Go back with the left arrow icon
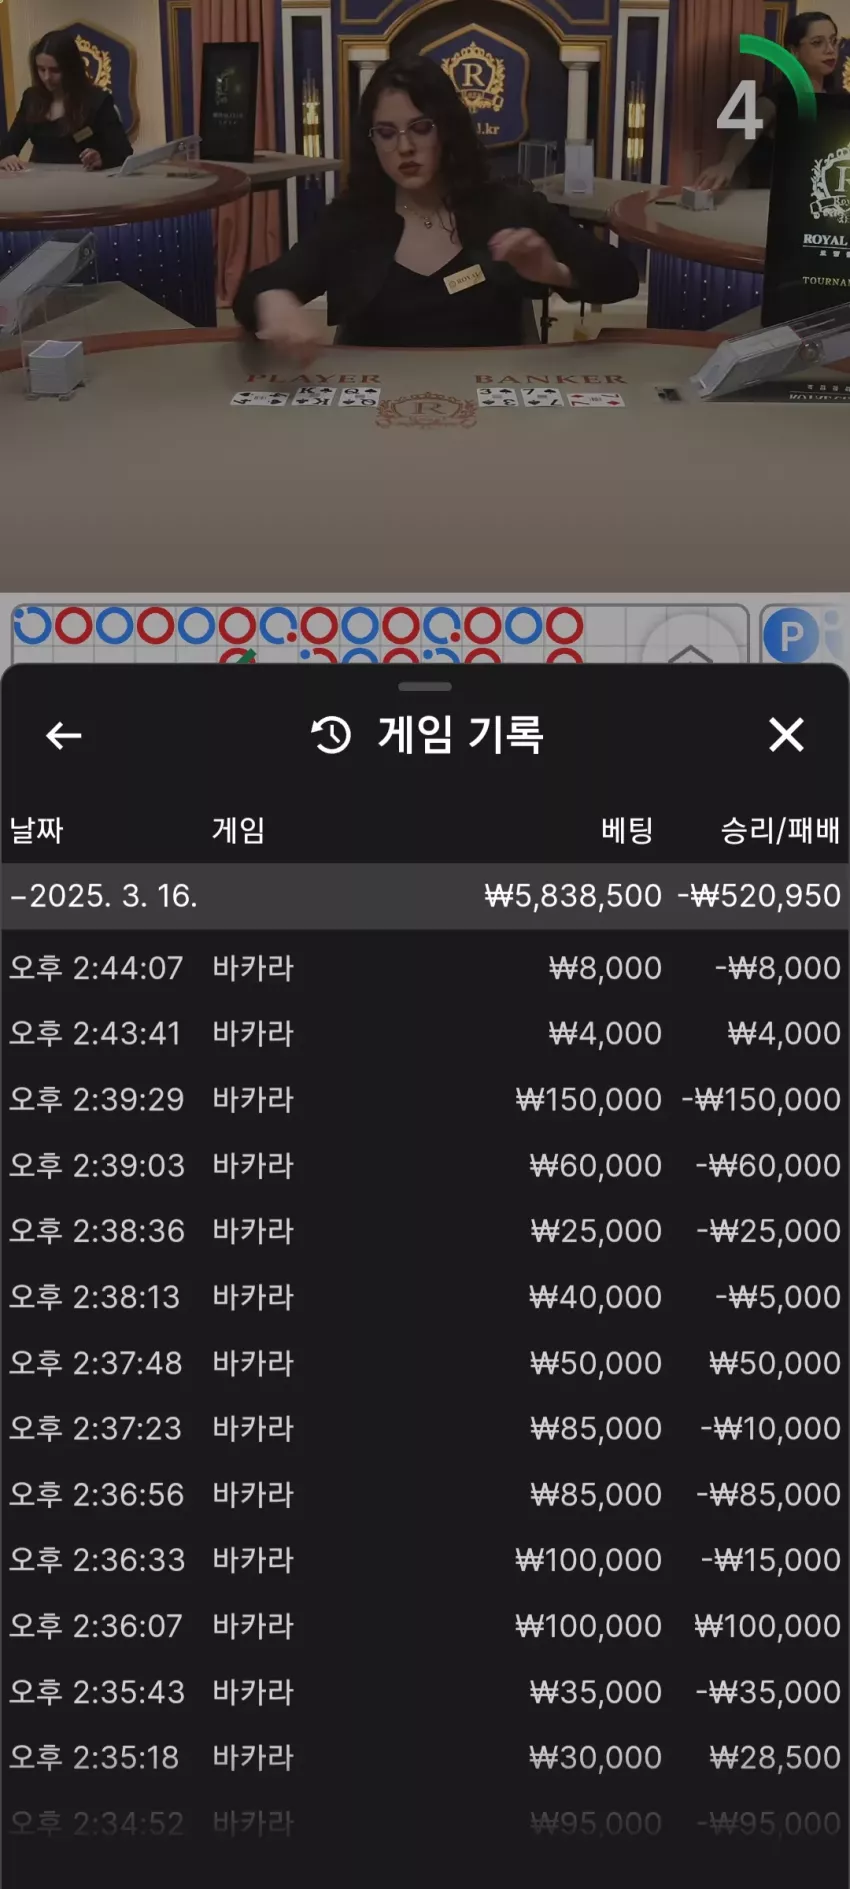This screenshot has width=850, height=1889. [64, 736]
